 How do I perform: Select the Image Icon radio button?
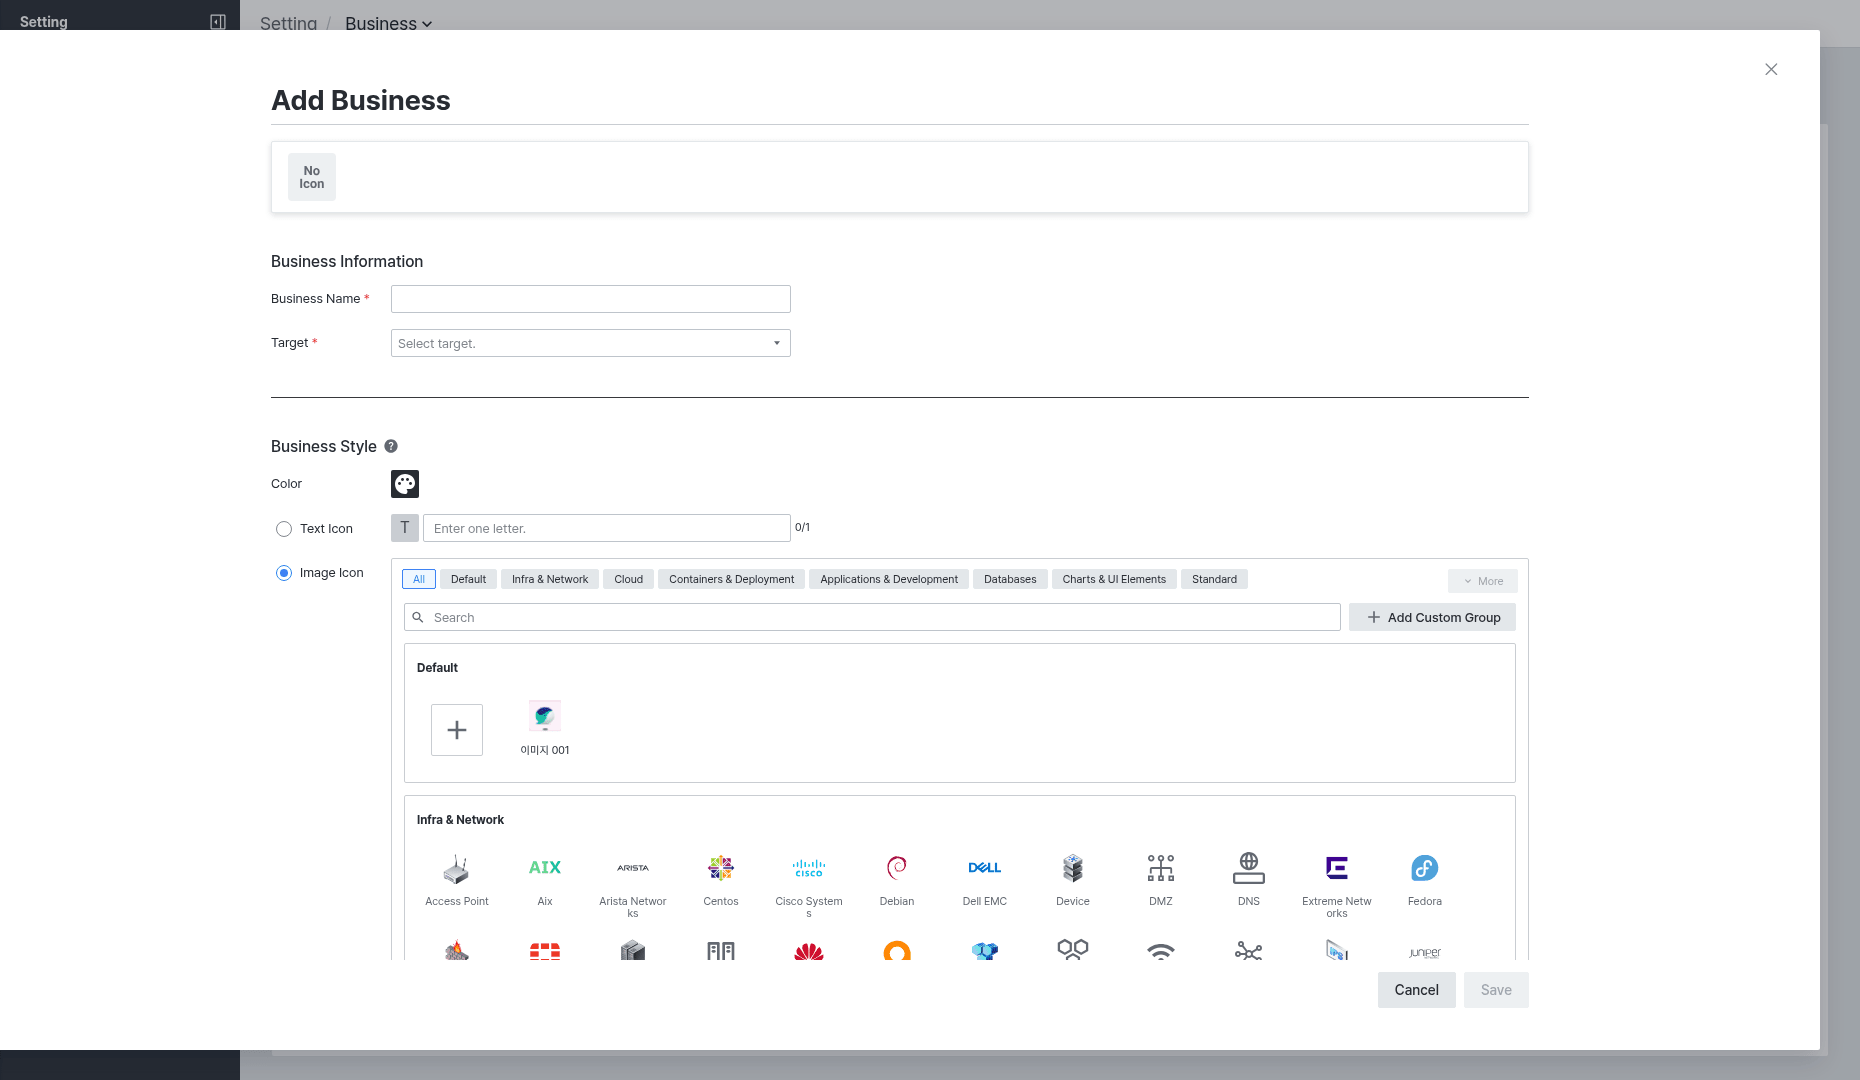284,573
